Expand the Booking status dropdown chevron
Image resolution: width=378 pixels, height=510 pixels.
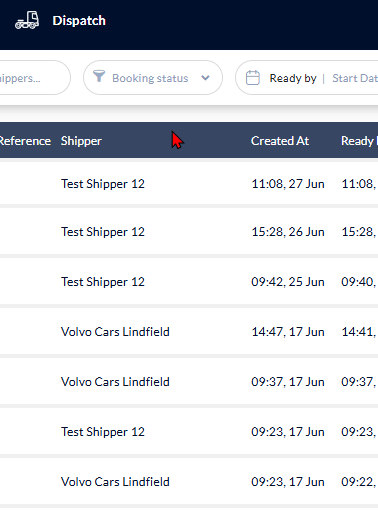tap(205, 78)
